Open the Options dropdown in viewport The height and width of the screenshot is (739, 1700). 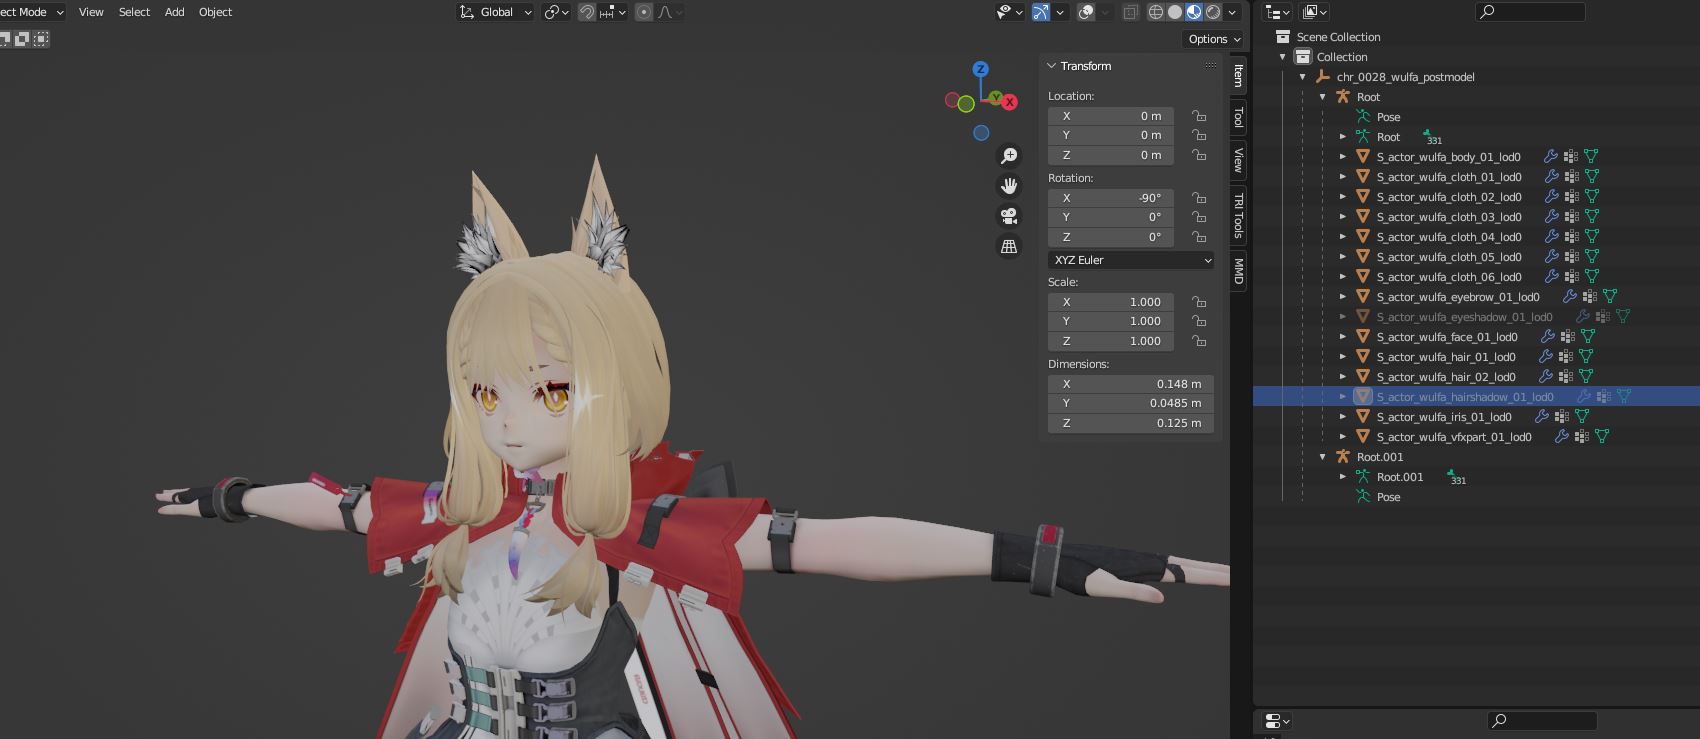pos(1213,39)
